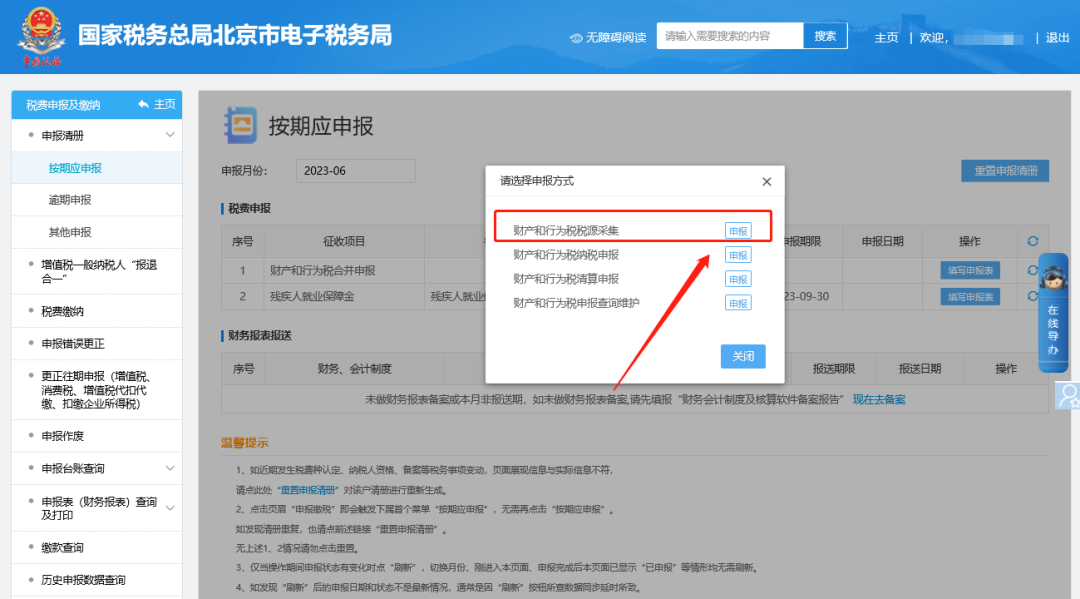This screenshot has width=1080, height=599.
Task: Click the tax bureau emblem logo
Action: point(42,37)
